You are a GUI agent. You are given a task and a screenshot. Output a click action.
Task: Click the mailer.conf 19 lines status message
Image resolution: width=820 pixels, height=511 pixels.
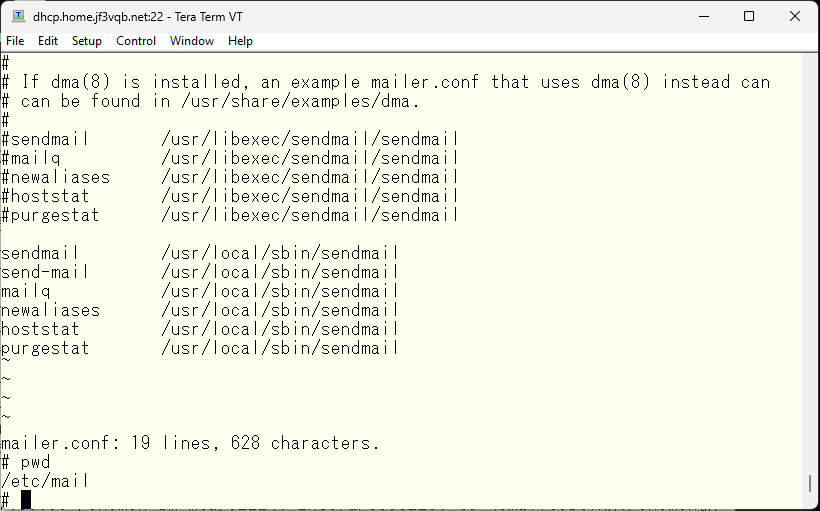190,444
